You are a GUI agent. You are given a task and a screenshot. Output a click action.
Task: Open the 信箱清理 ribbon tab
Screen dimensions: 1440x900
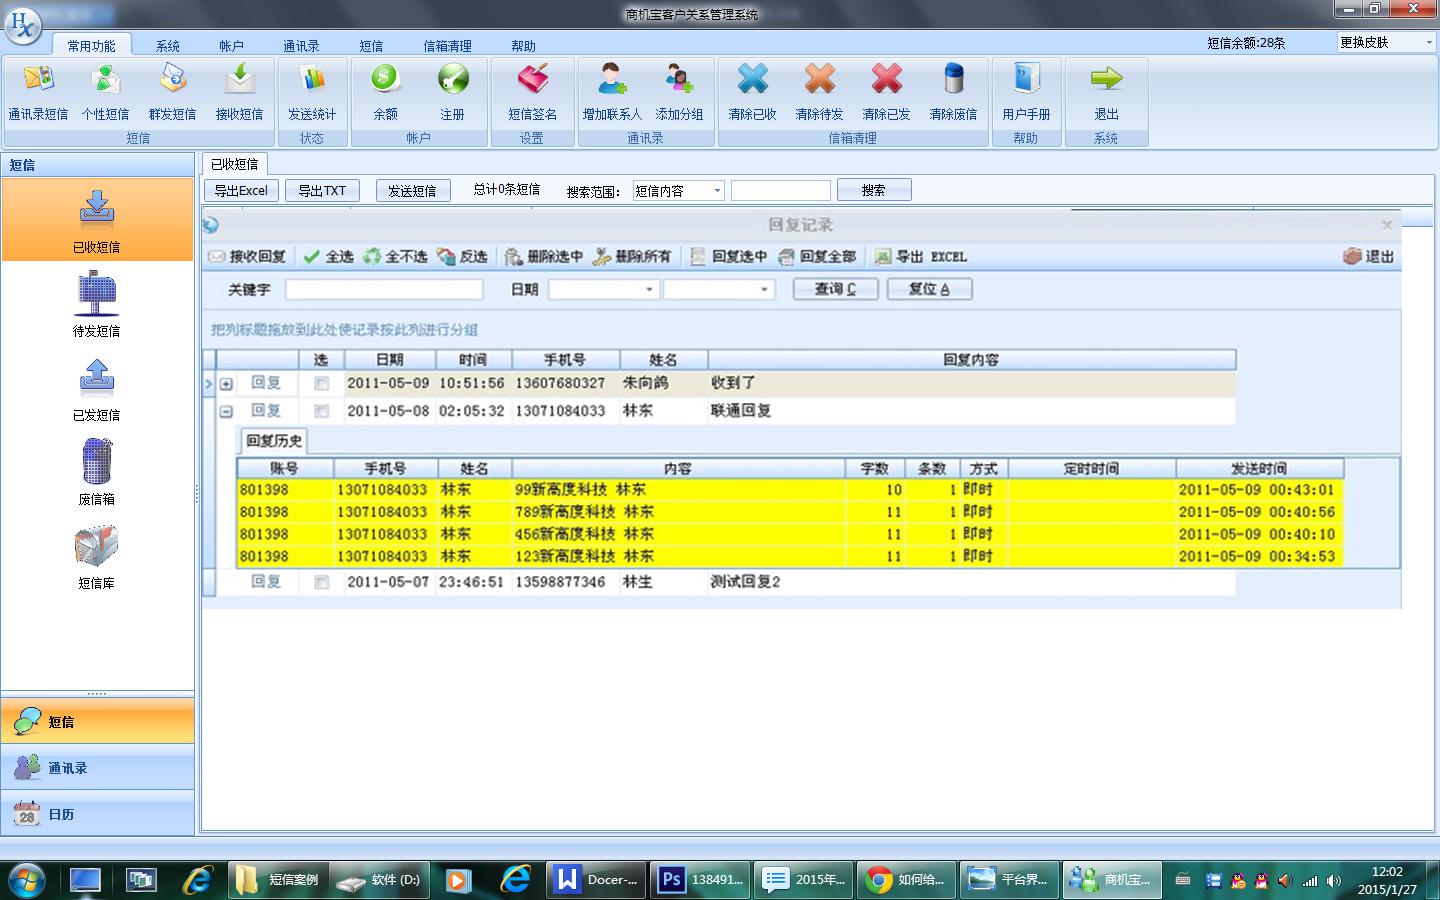click(x=447, y=46)
